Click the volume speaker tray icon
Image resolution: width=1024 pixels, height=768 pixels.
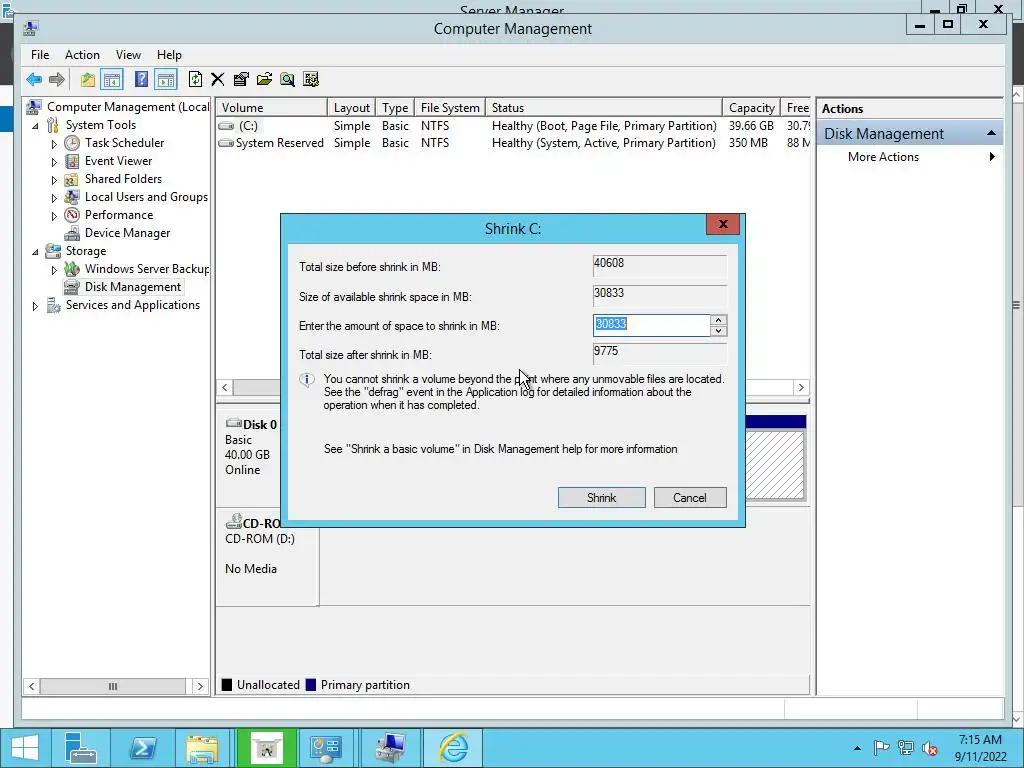[x=930, y=748]
